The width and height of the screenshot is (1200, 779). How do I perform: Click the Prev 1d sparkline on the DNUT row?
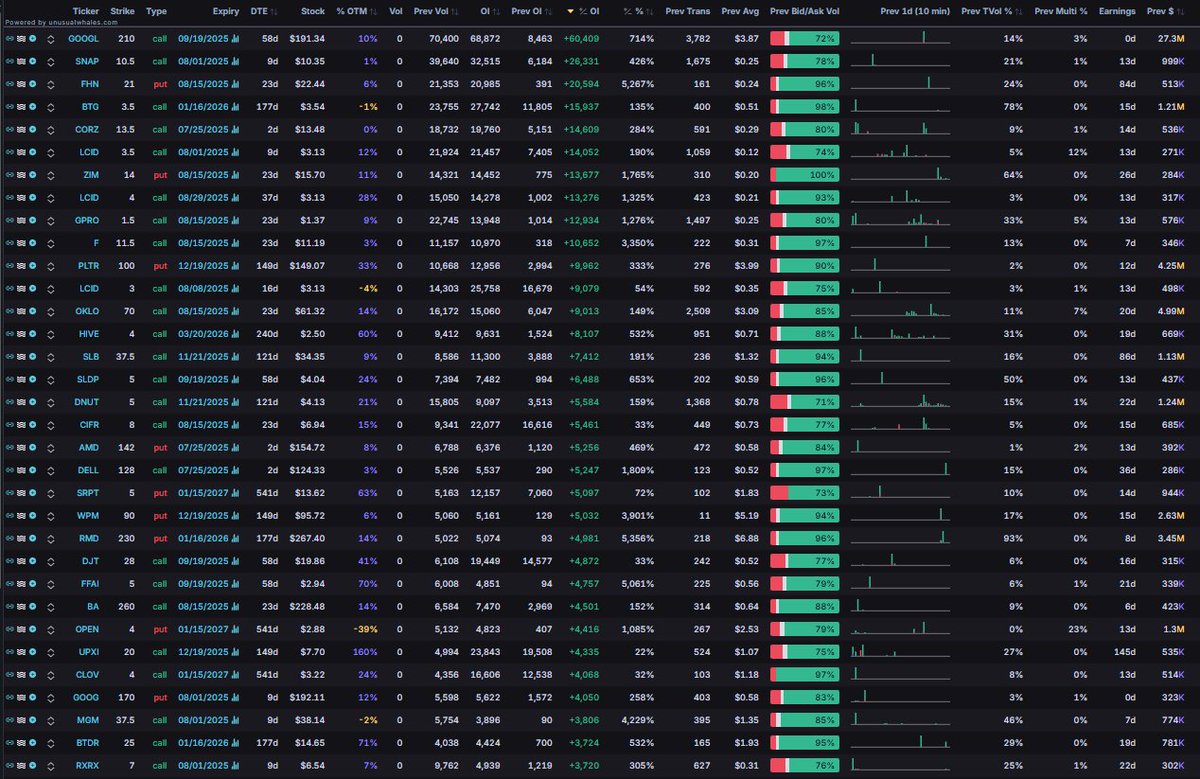click(x=901, y=400)
